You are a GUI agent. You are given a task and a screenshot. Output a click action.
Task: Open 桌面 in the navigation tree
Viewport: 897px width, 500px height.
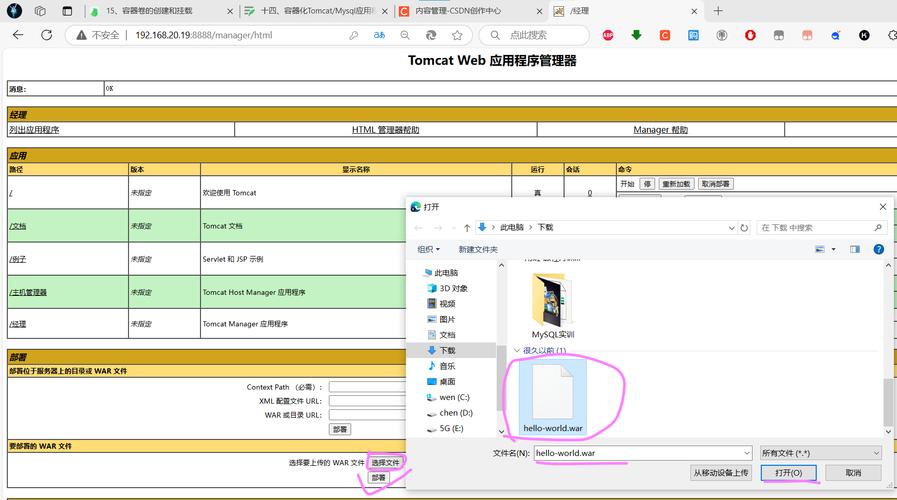click(x=442, y=382)
